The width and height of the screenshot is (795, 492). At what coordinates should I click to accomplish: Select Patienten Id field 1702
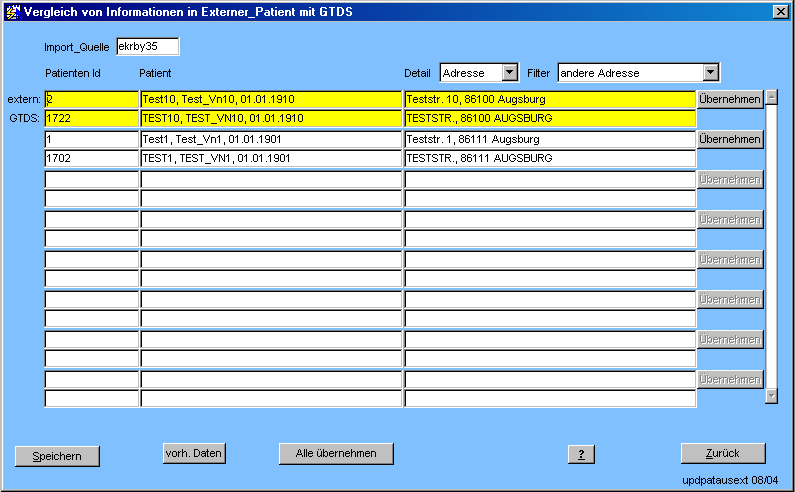(x=91, y=159)
